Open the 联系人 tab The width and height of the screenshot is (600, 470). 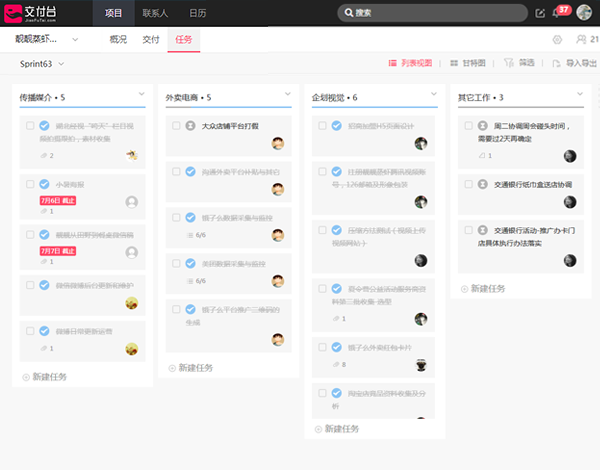(x=155, y=13)
